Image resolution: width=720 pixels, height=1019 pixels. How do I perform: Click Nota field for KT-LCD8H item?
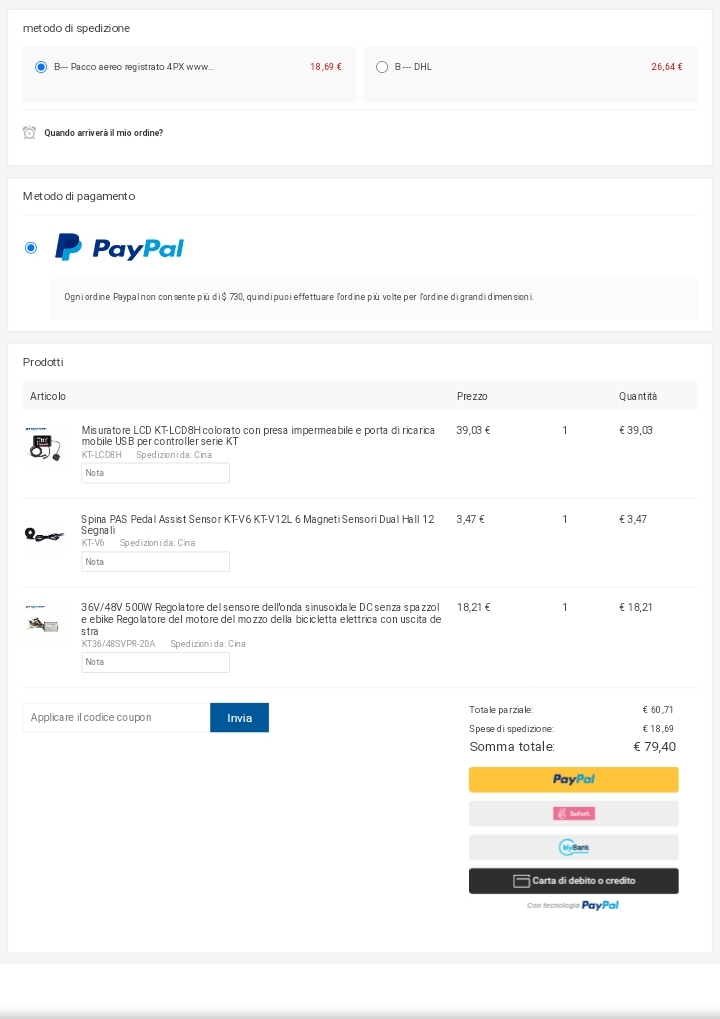pyautogui.click(x=155, y=473)
